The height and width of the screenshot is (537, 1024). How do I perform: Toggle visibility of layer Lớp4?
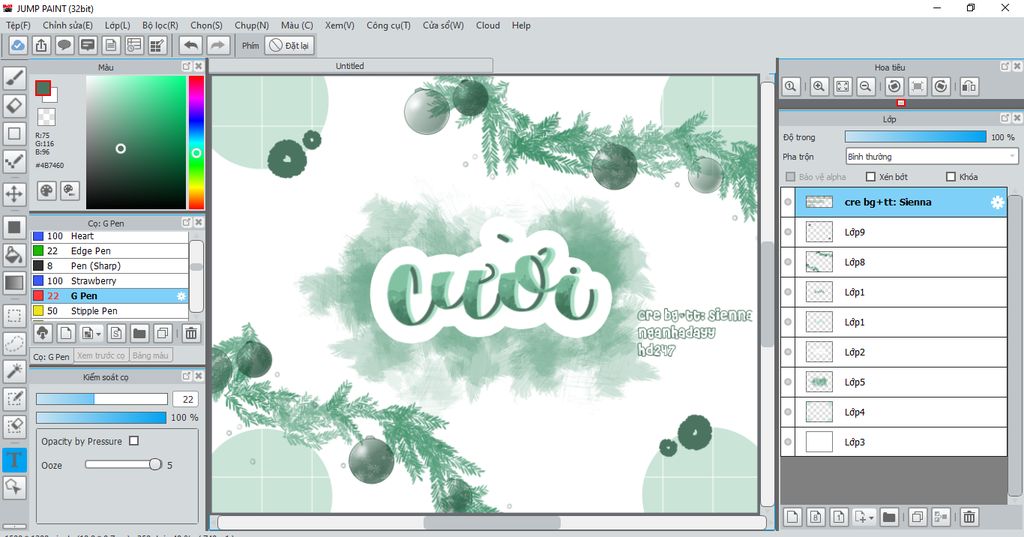pos(788,412)
